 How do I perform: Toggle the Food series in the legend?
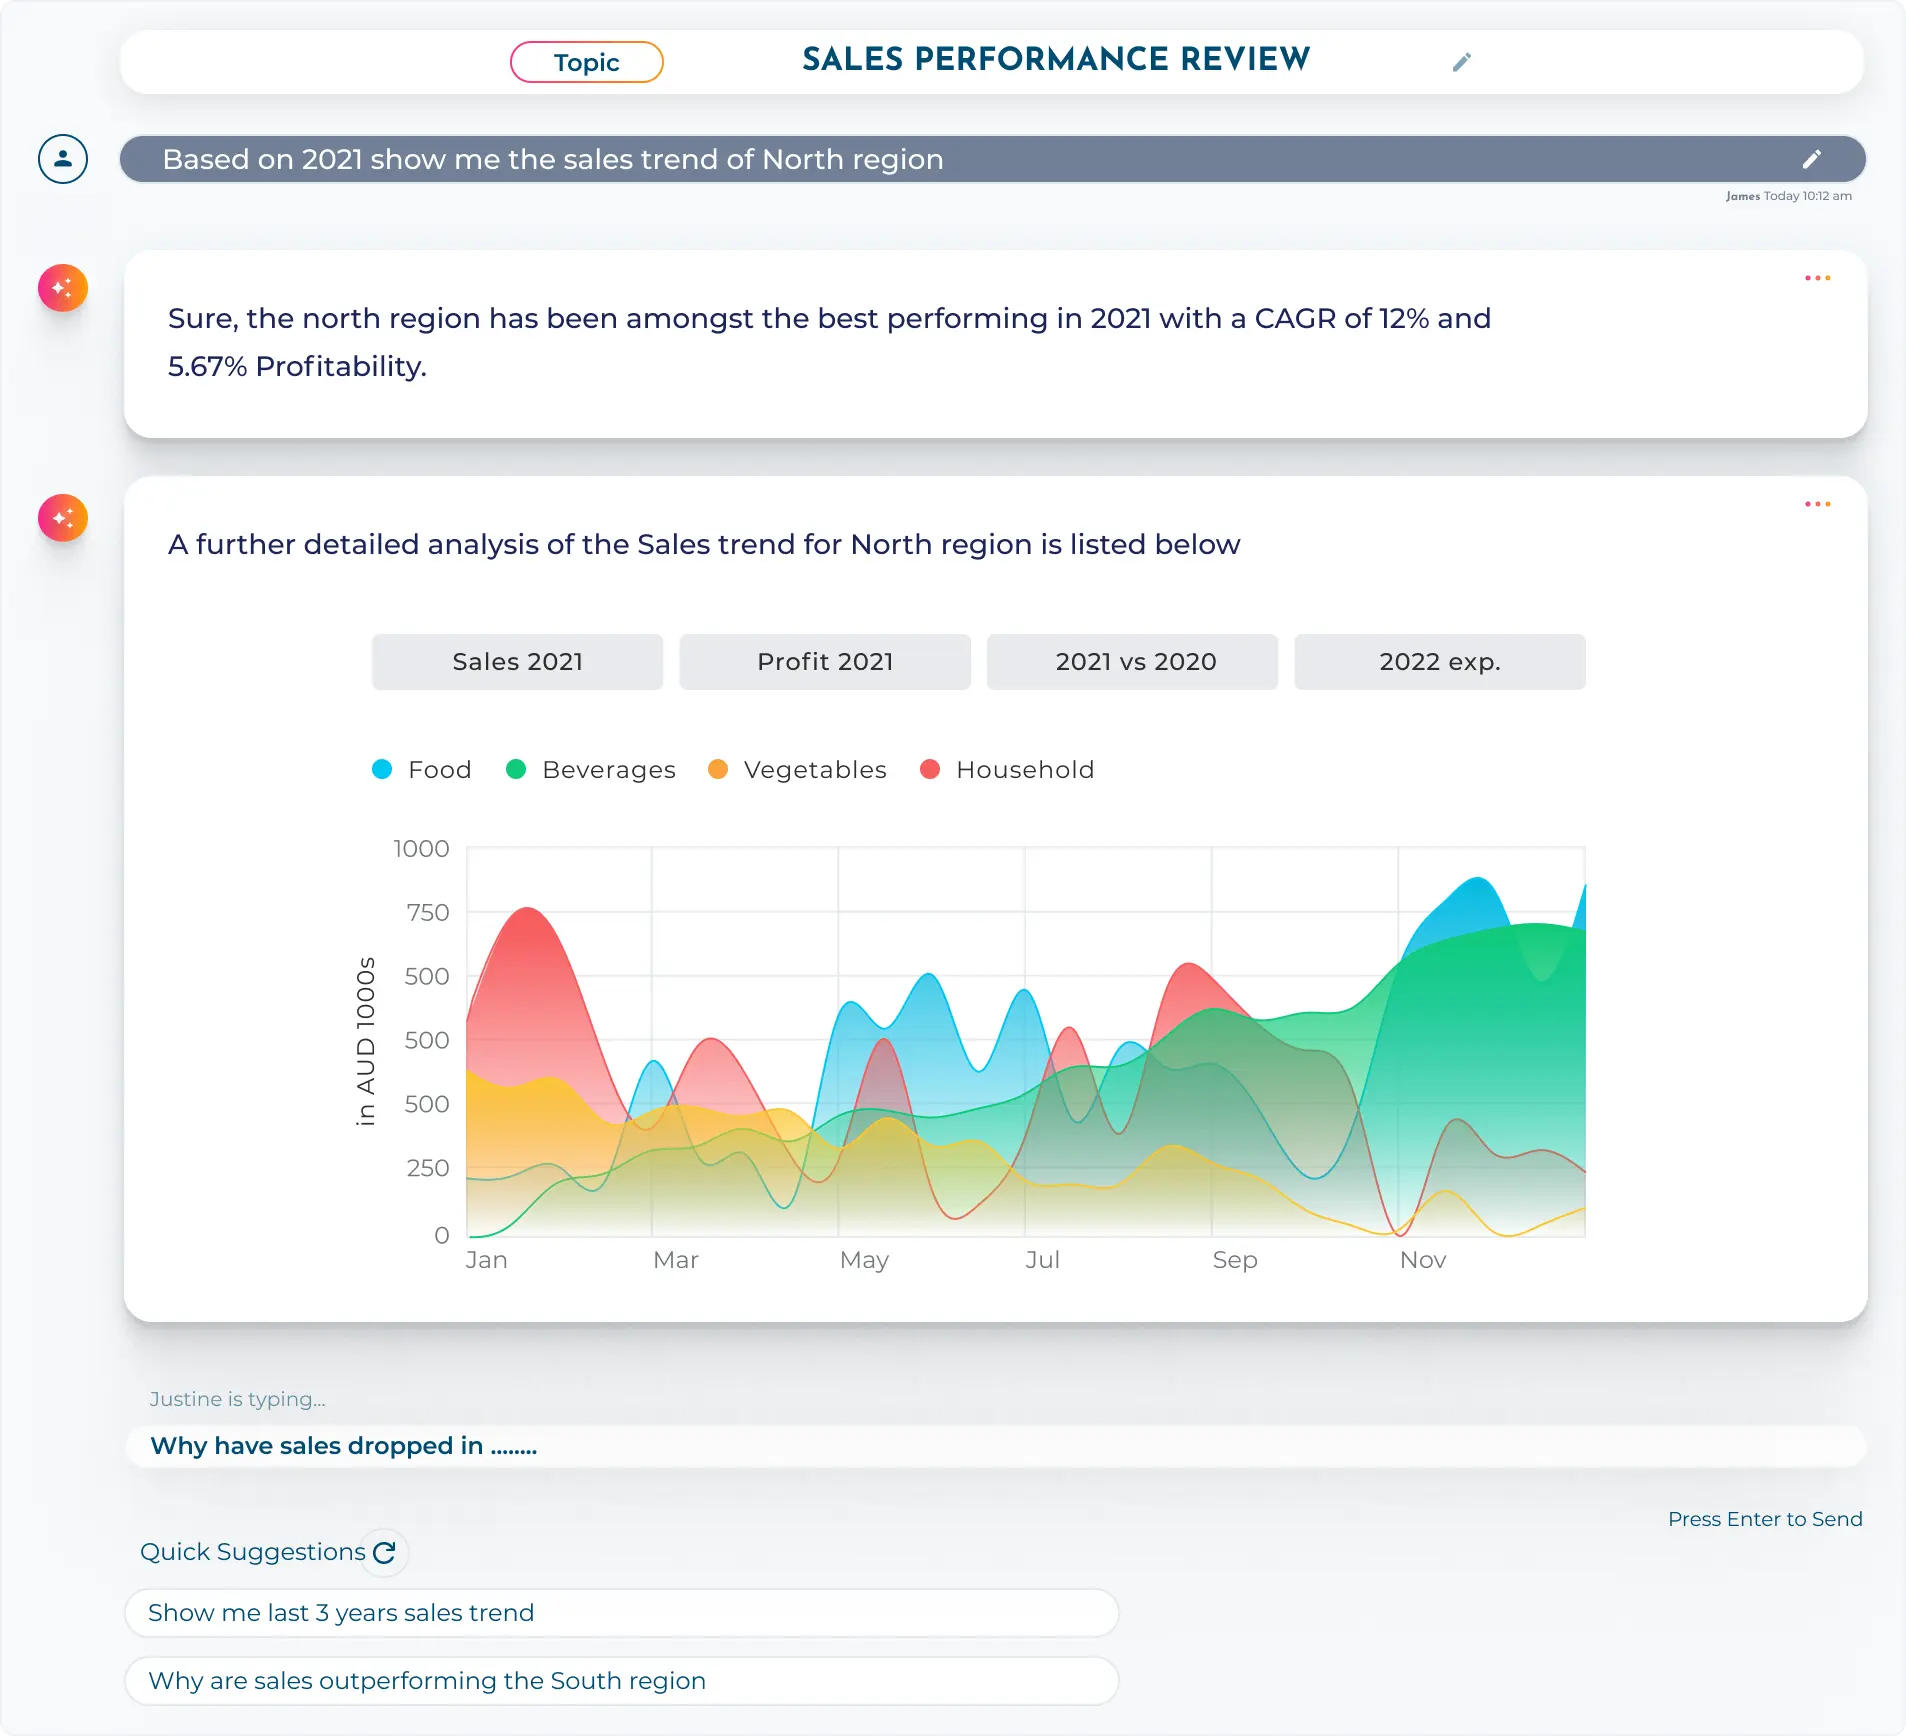(421, 769)
